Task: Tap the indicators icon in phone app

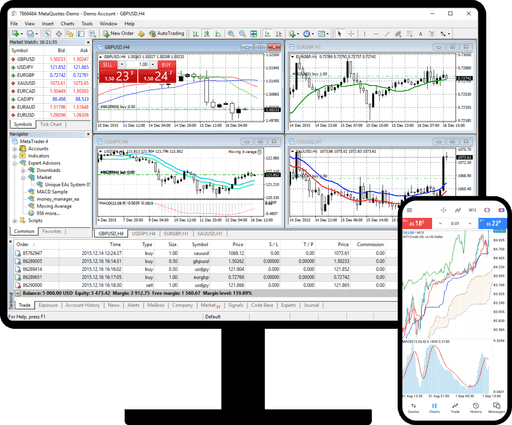Action: [458, 210]
